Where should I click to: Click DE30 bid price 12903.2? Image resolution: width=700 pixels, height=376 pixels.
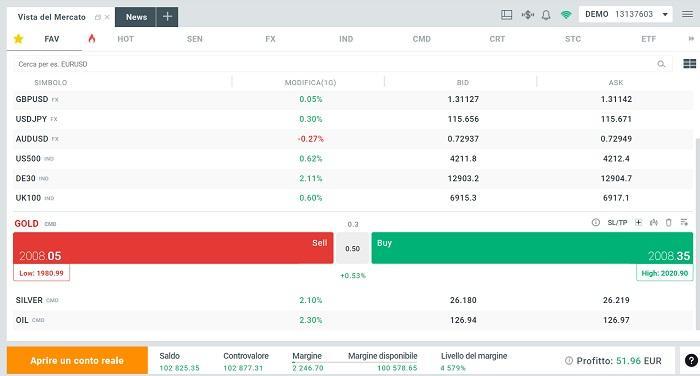tap(463, 178)
